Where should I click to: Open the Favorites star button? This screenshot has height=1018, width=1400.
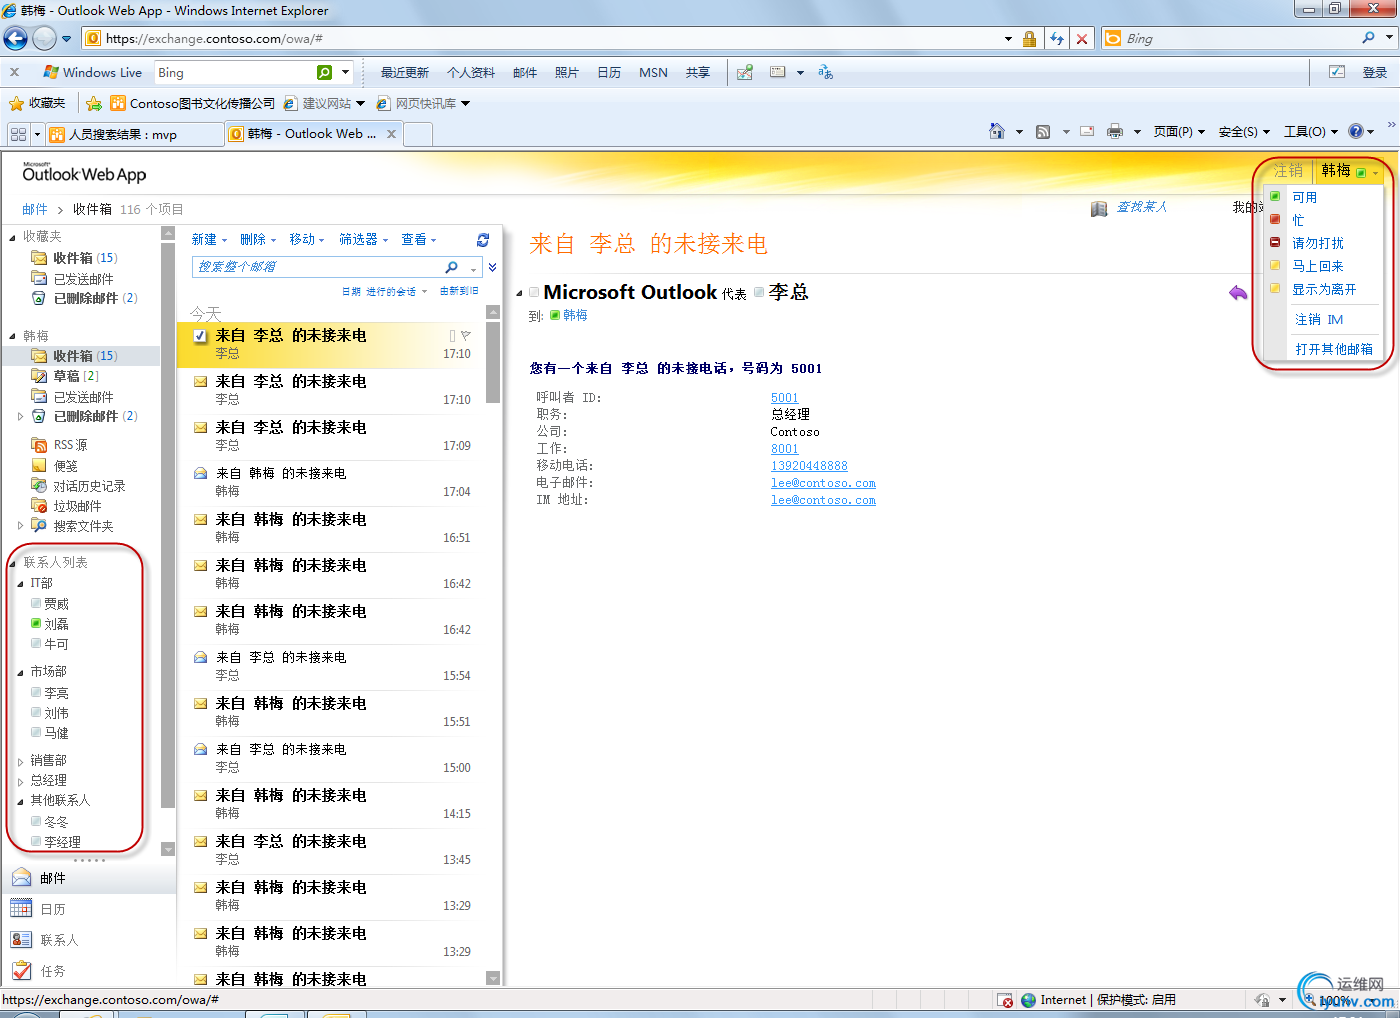37,103
